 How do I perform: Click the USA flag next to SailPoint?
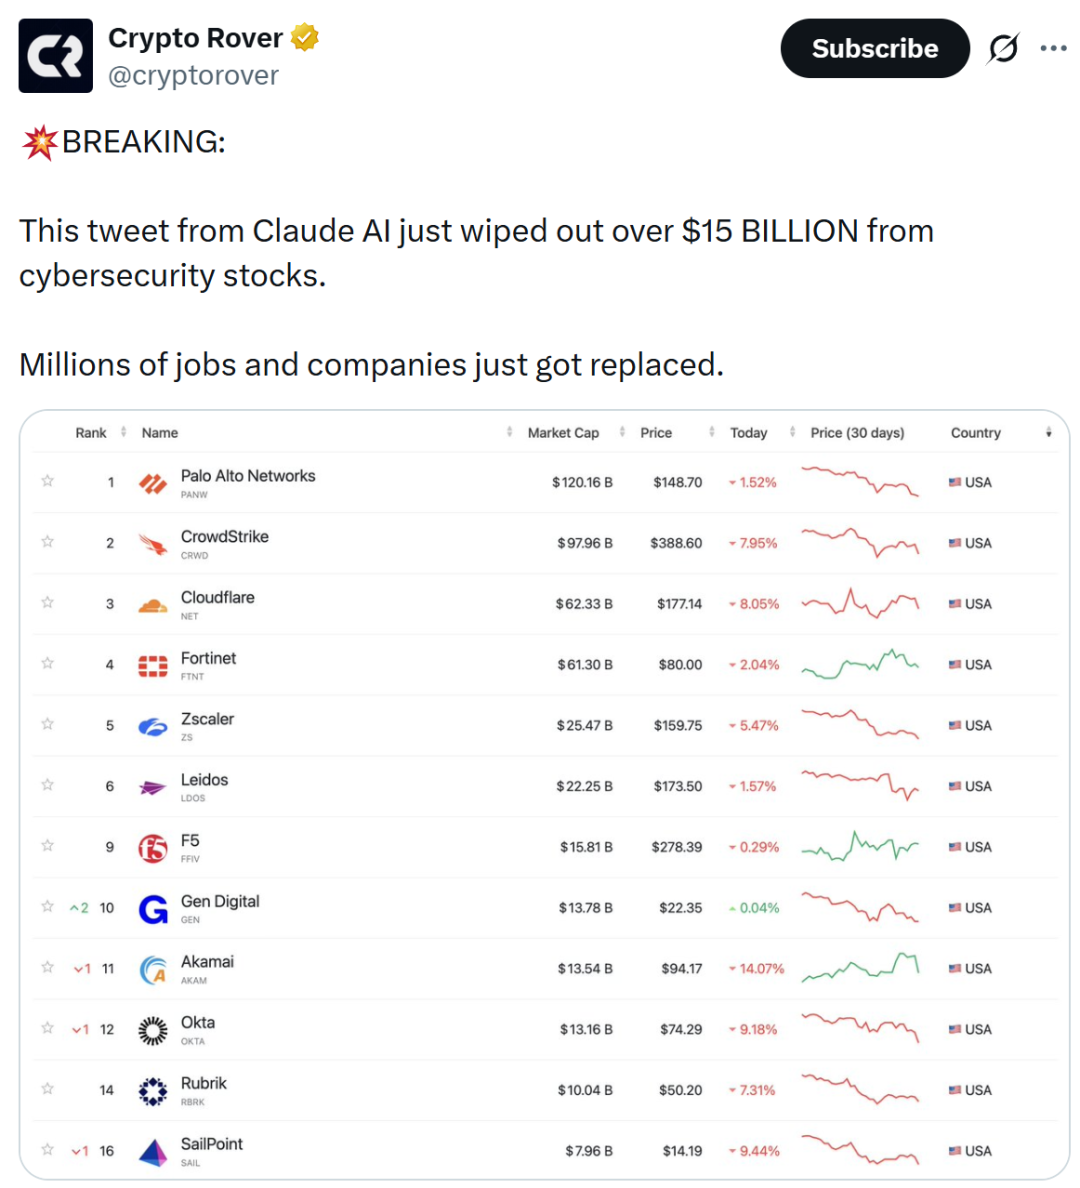pyautogui.click(x=953, y=1150)
